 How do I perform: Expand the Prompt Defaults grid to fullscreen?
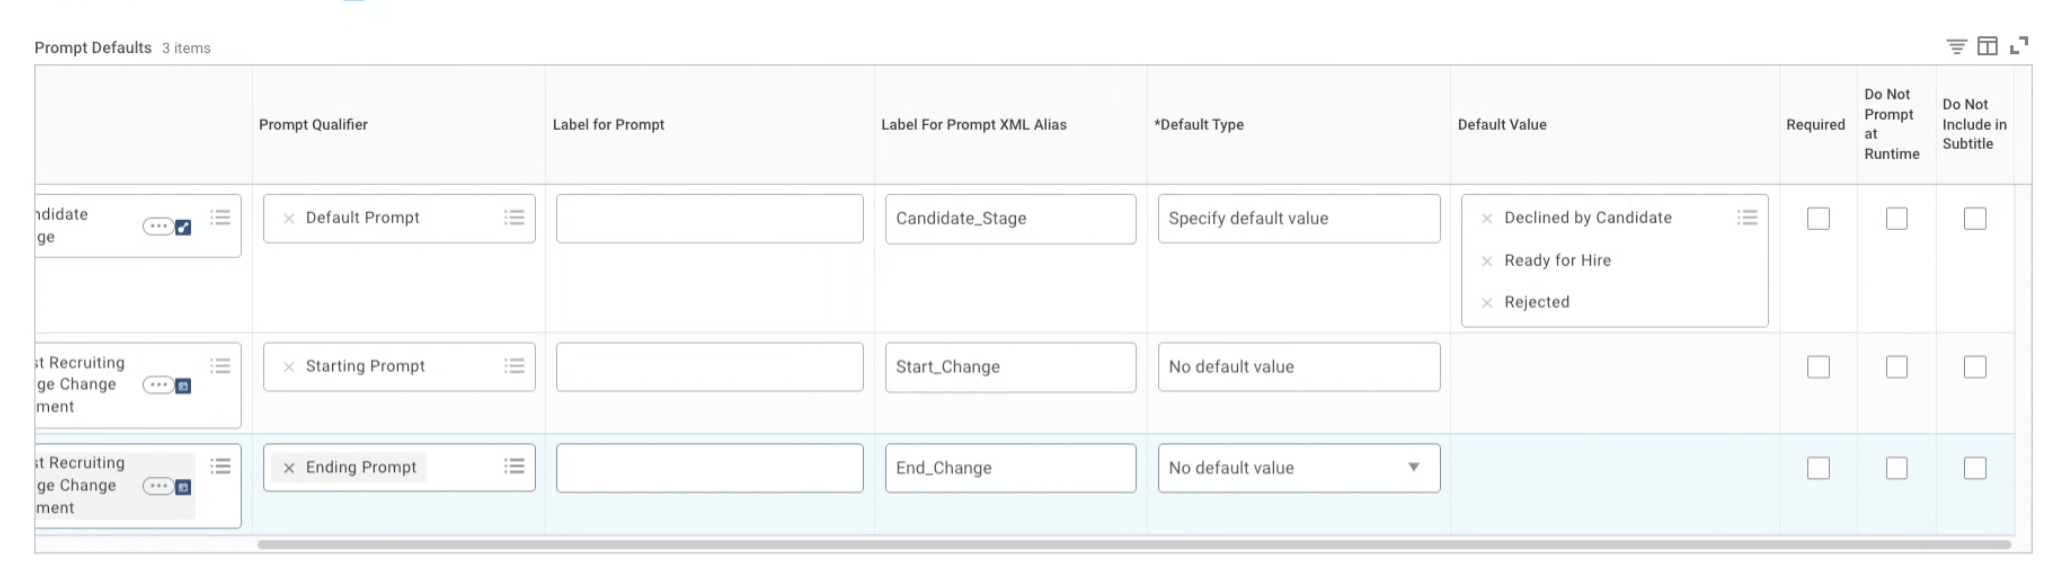click(2019, 46)
